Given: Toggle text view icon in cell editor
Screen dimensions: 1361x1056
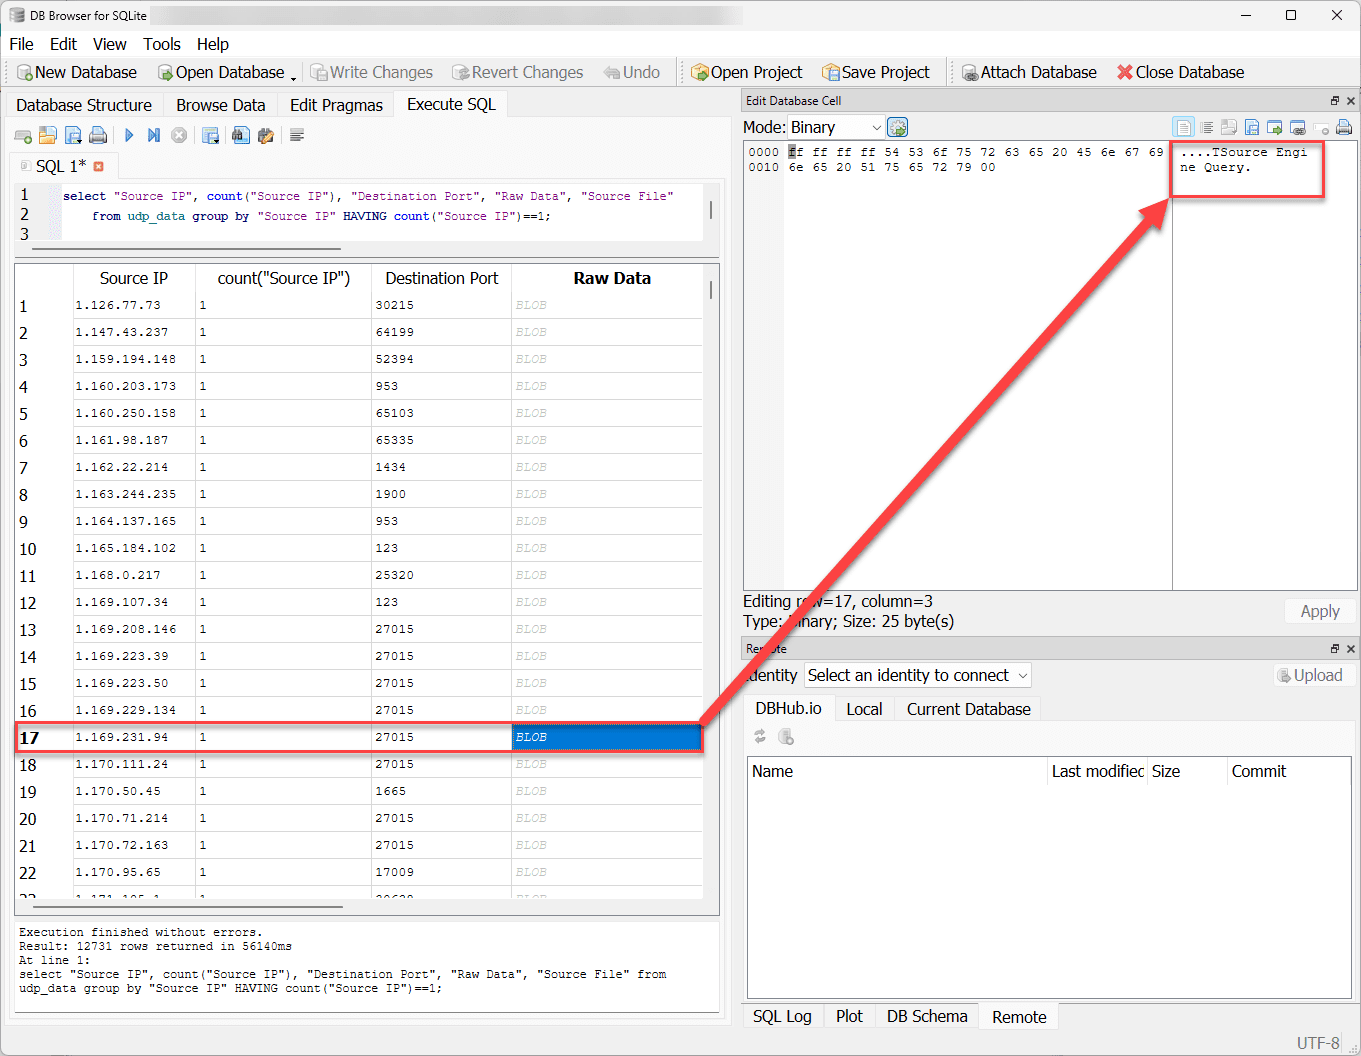Looking at the screenshot, I should click(1184, 128).
